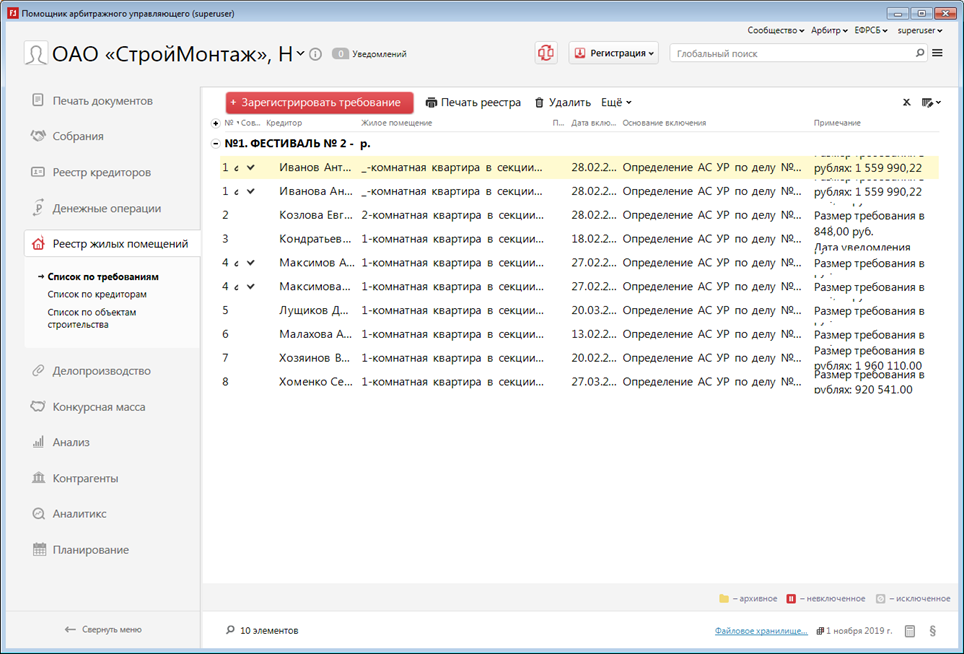Open the hamburger menu beside global search
This screenshot has width=964, height=654.
point(937,53)
